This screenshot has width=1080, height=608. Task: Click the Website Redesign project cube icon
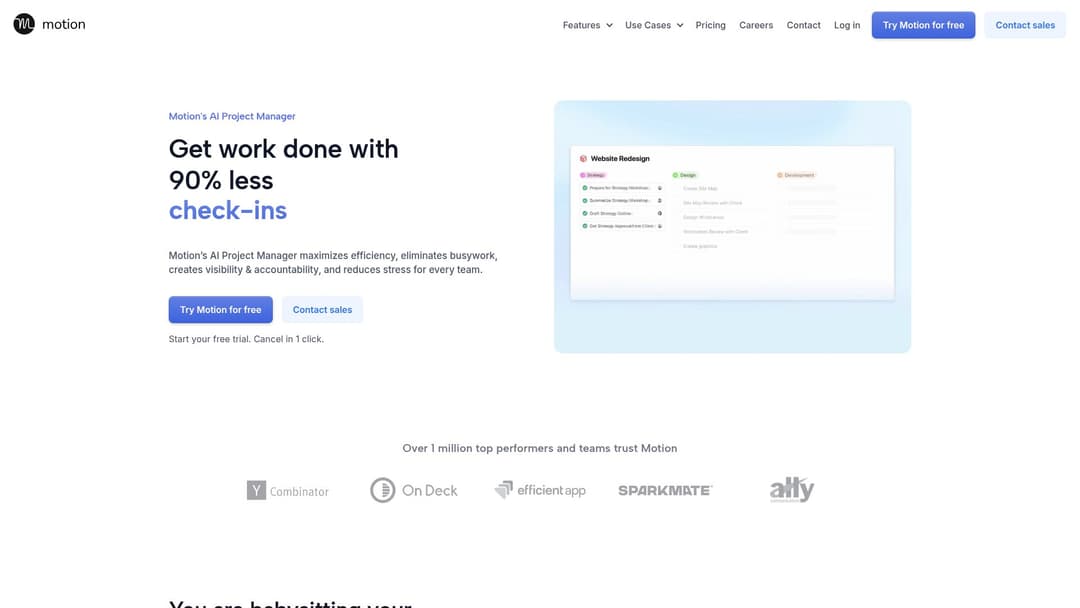[x=584, y=158]
